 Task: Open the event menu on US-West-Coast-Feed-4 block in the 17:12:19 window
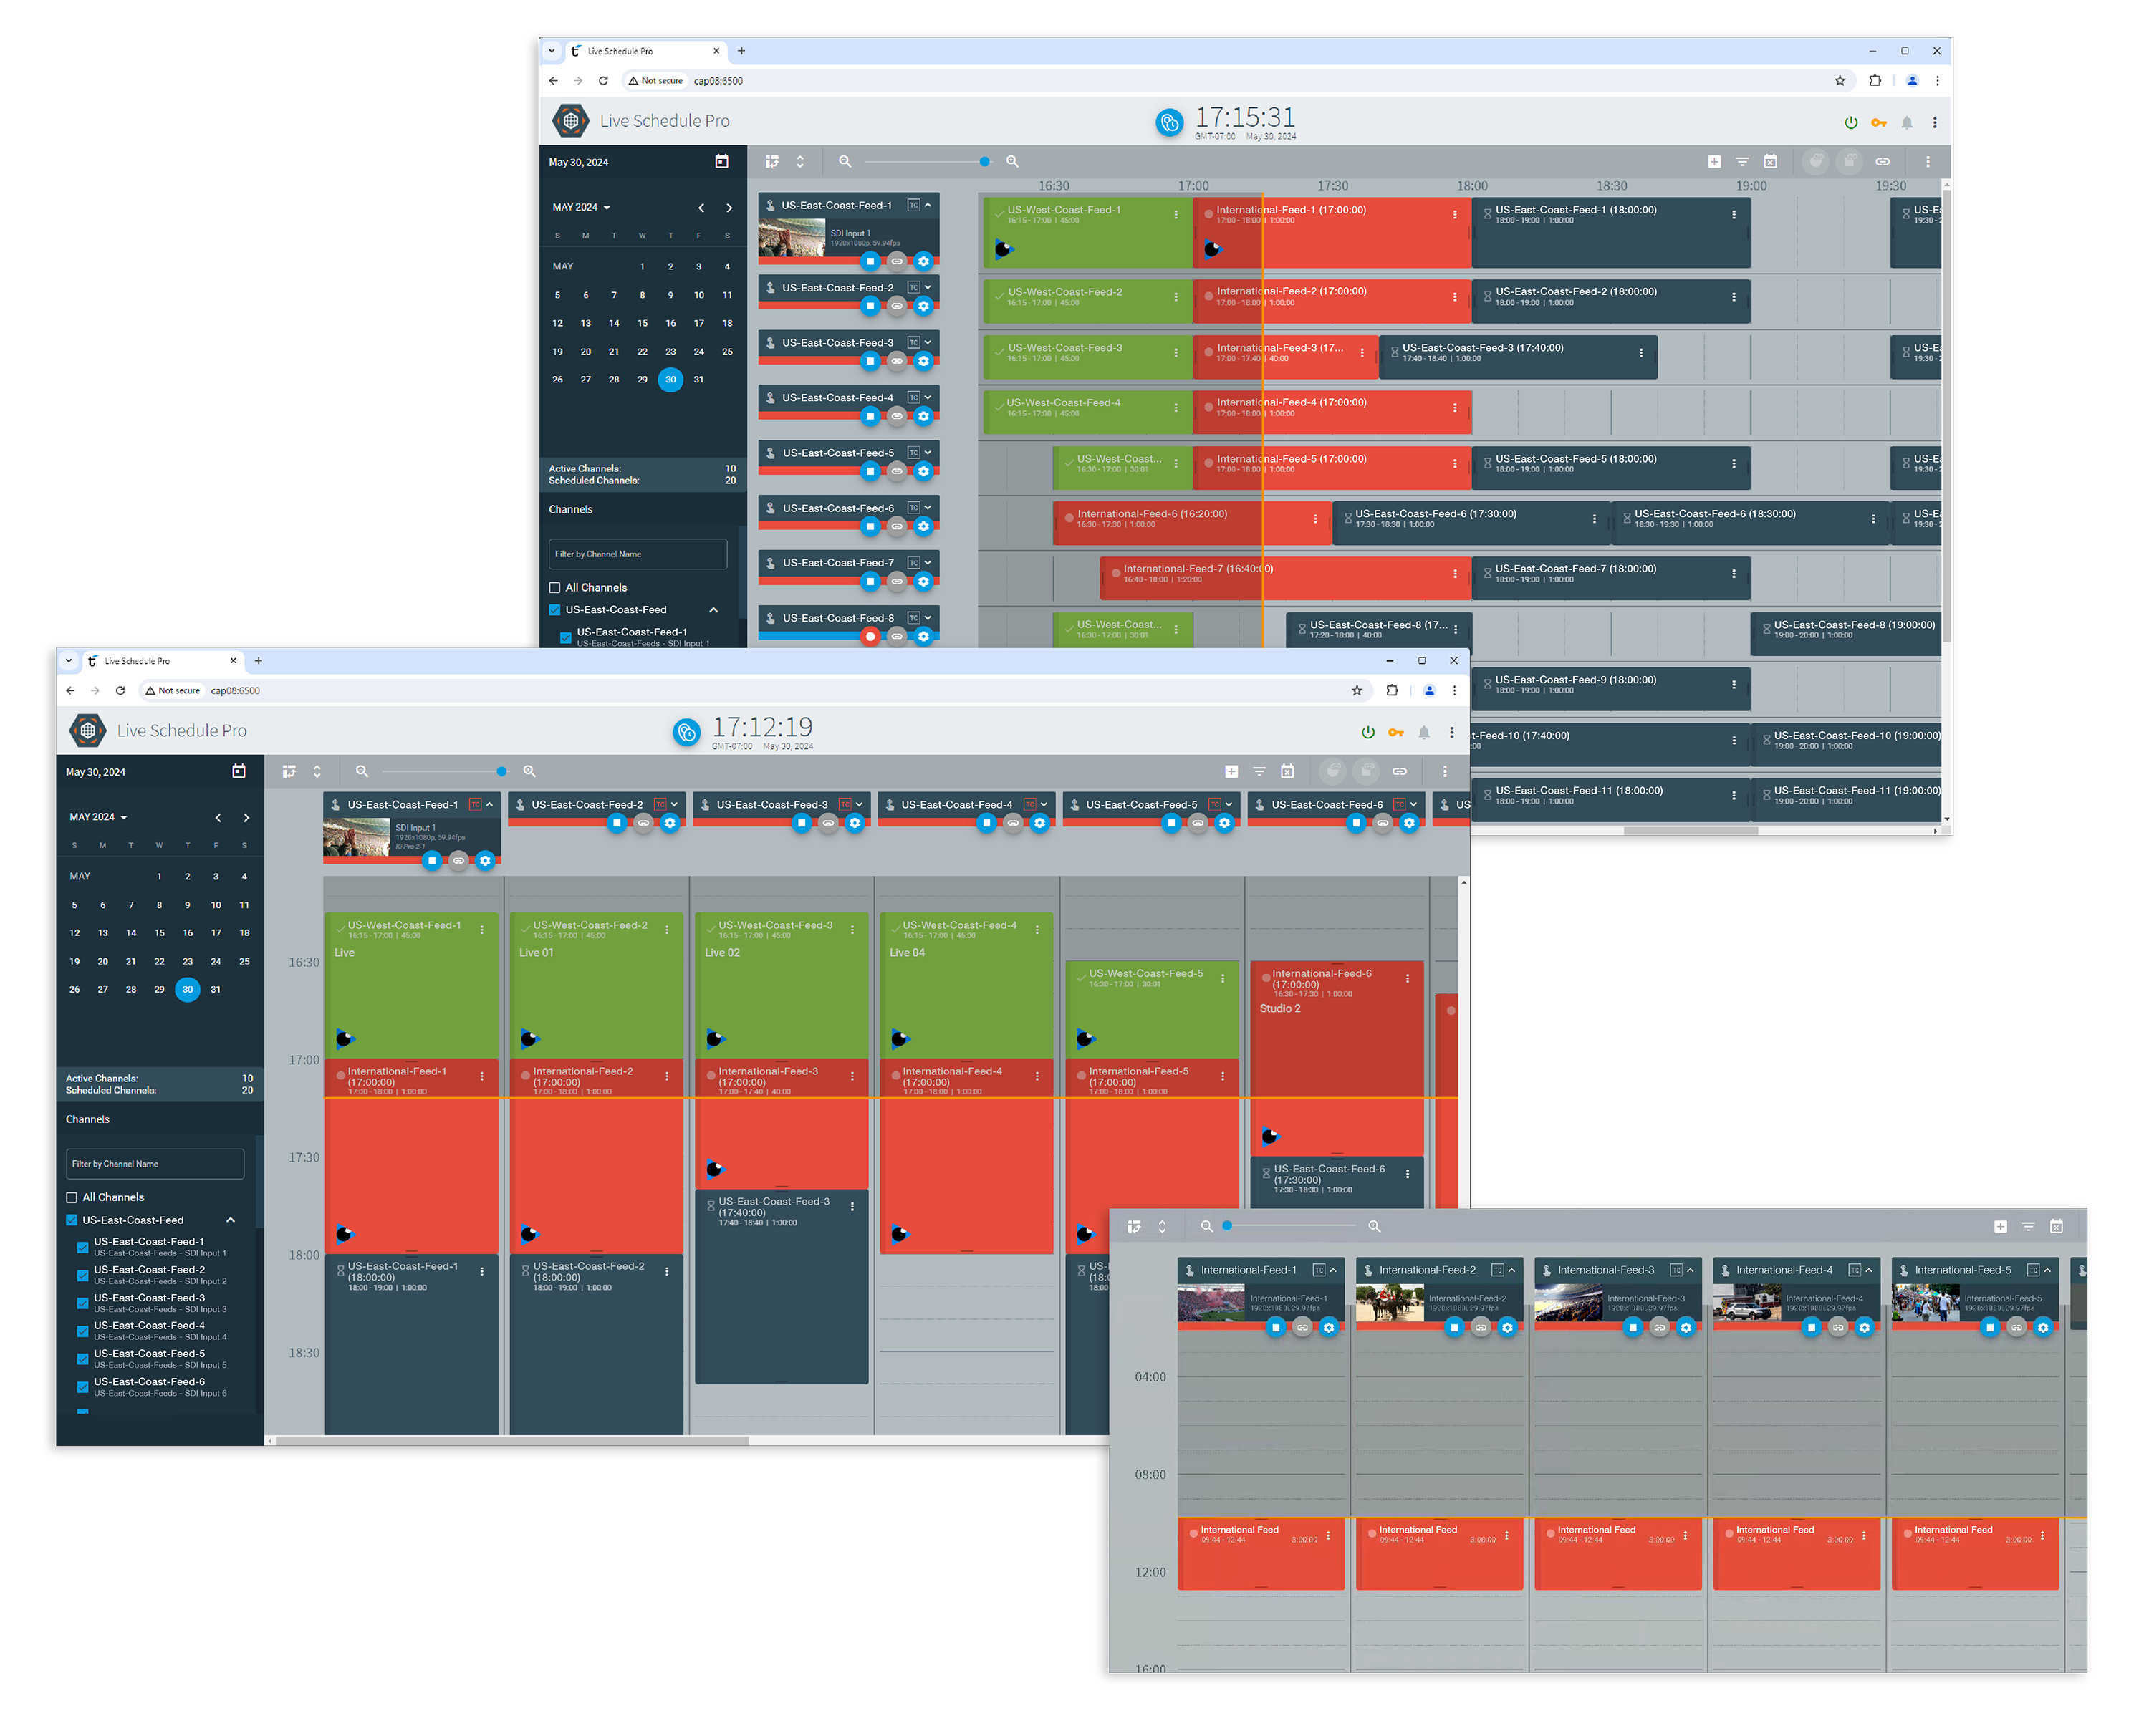[1037, 930]
